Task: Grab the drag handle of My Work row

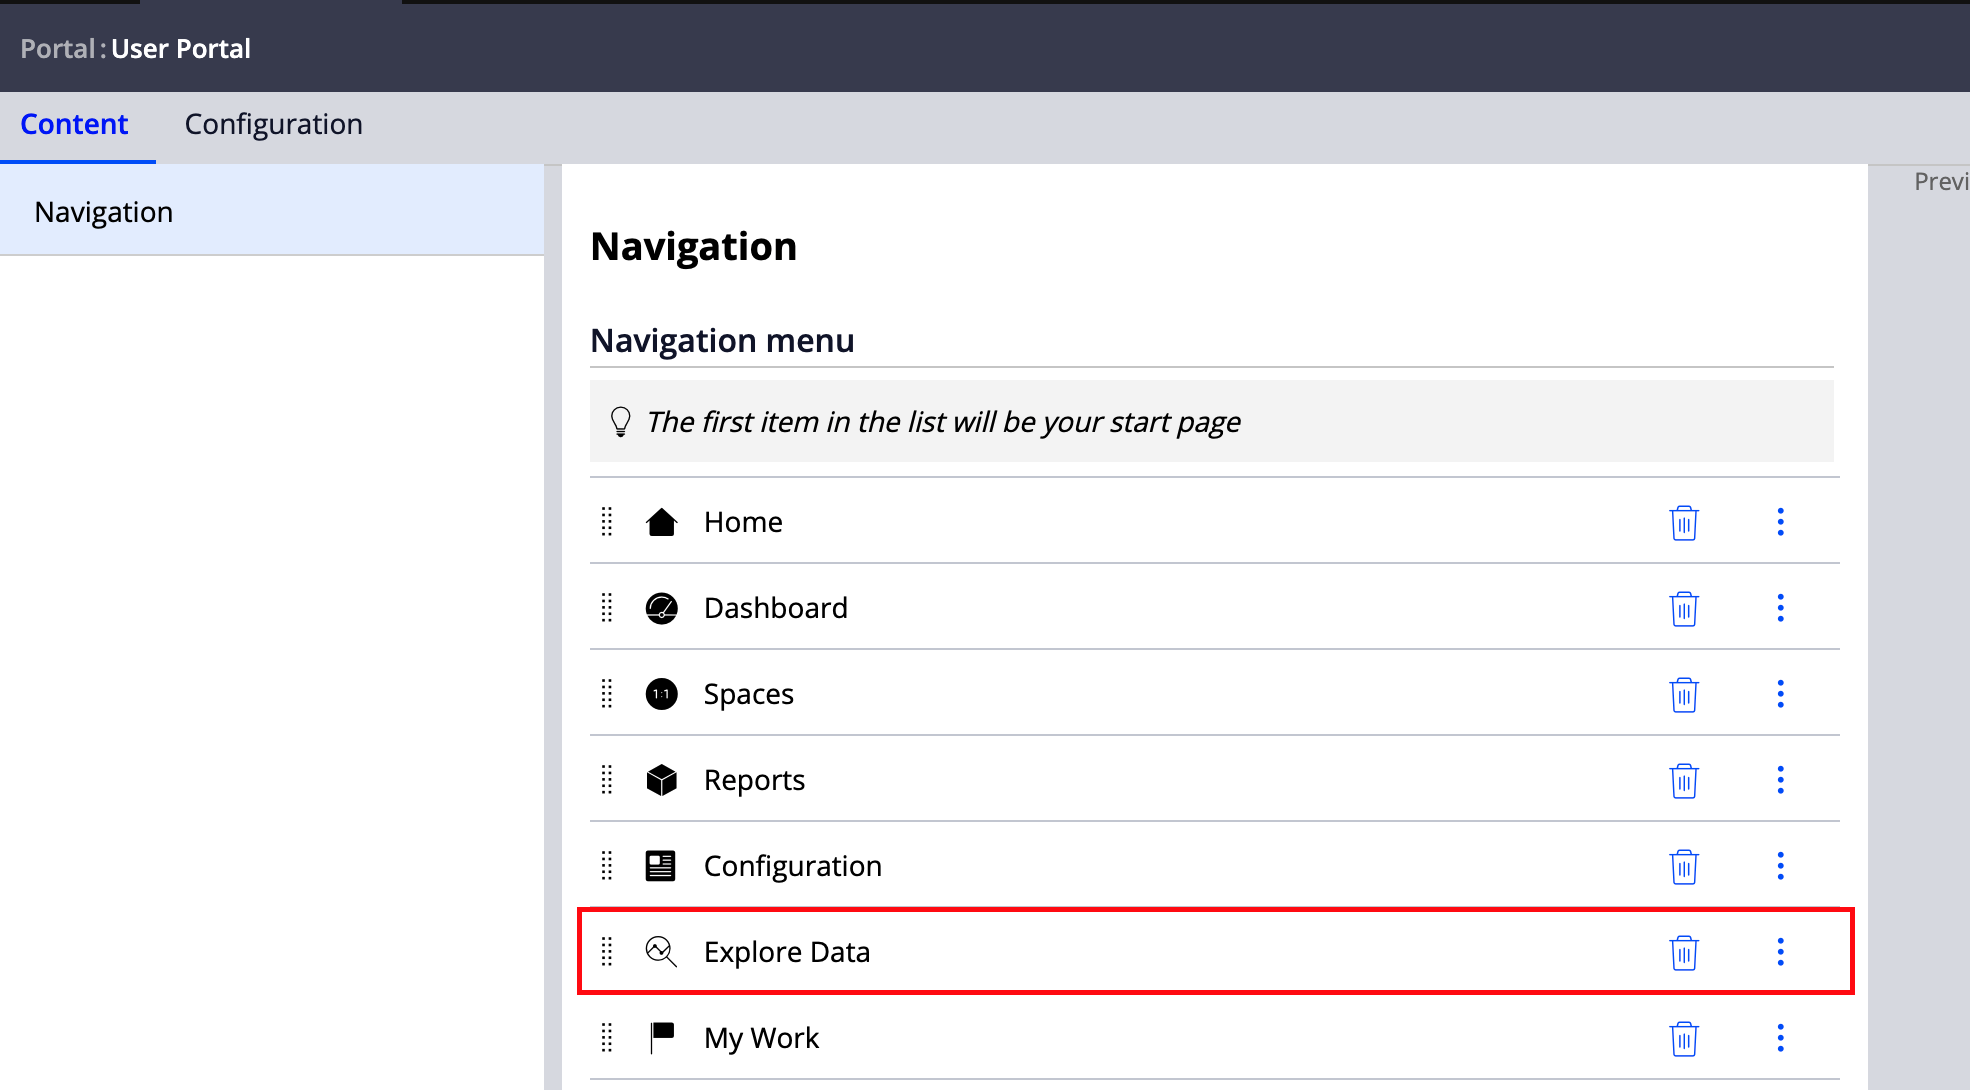Action: tap(606, 1038)
